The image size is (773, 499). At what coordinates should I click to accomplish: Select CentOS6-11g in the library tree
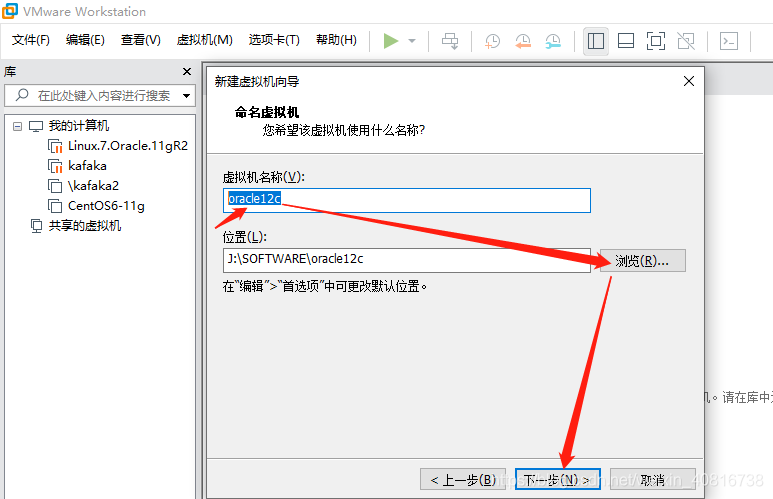point(106,206)
